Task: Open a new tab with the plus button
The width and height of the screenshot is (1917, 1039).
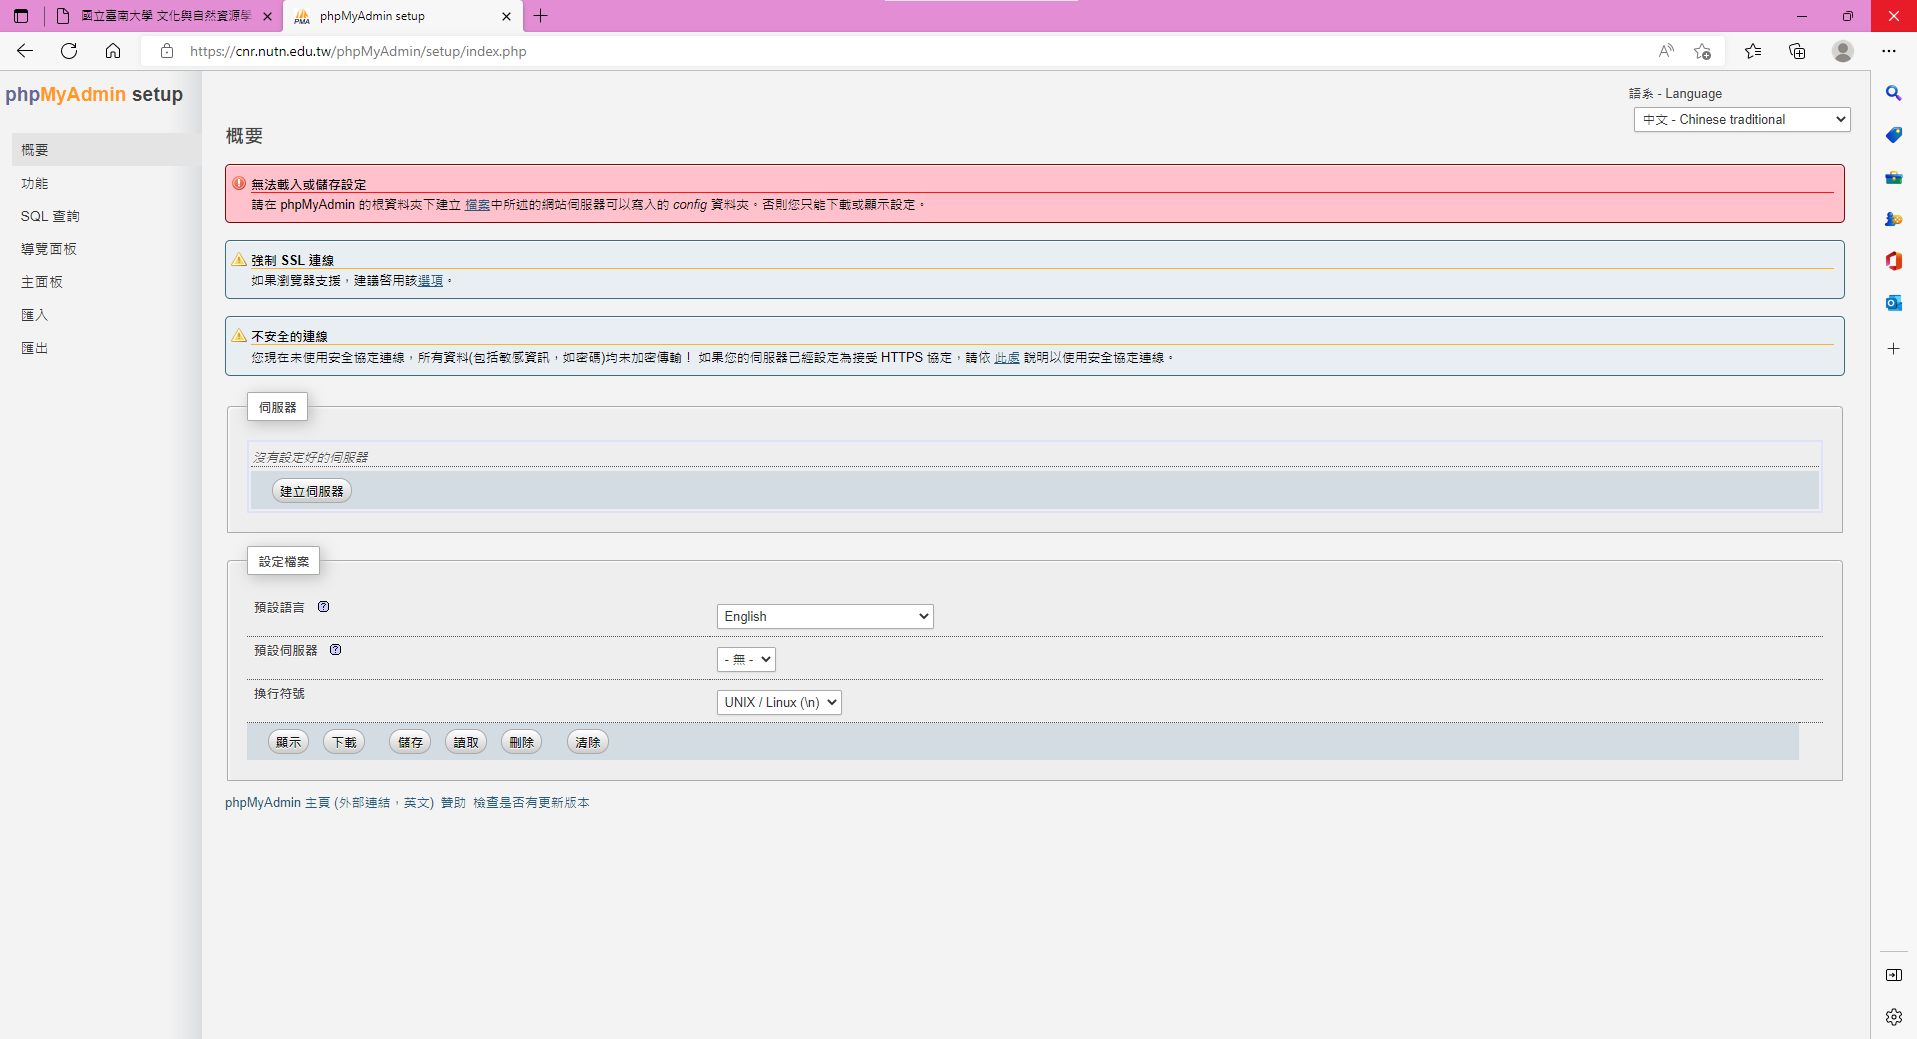Action: (541, 16)
